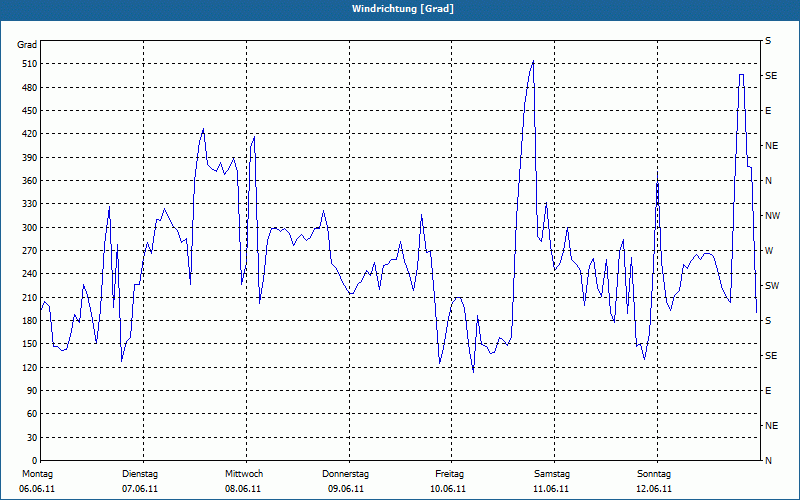Click the 210 axis value
800x500 pixels.
(30, 297)
